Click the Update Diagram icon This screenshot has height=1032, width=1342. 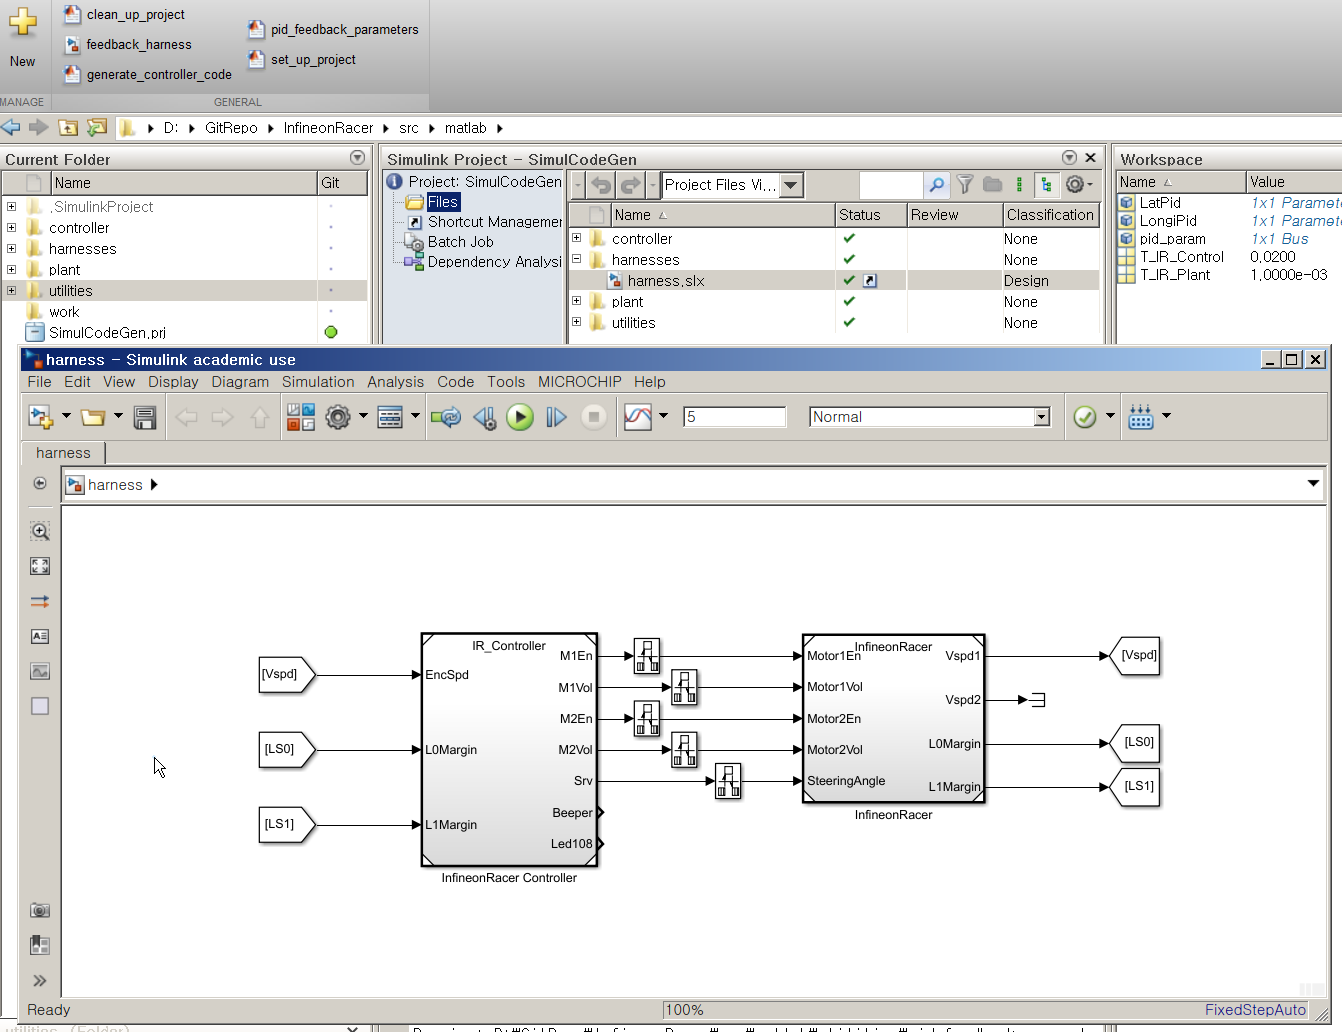(x=446, y=417)
